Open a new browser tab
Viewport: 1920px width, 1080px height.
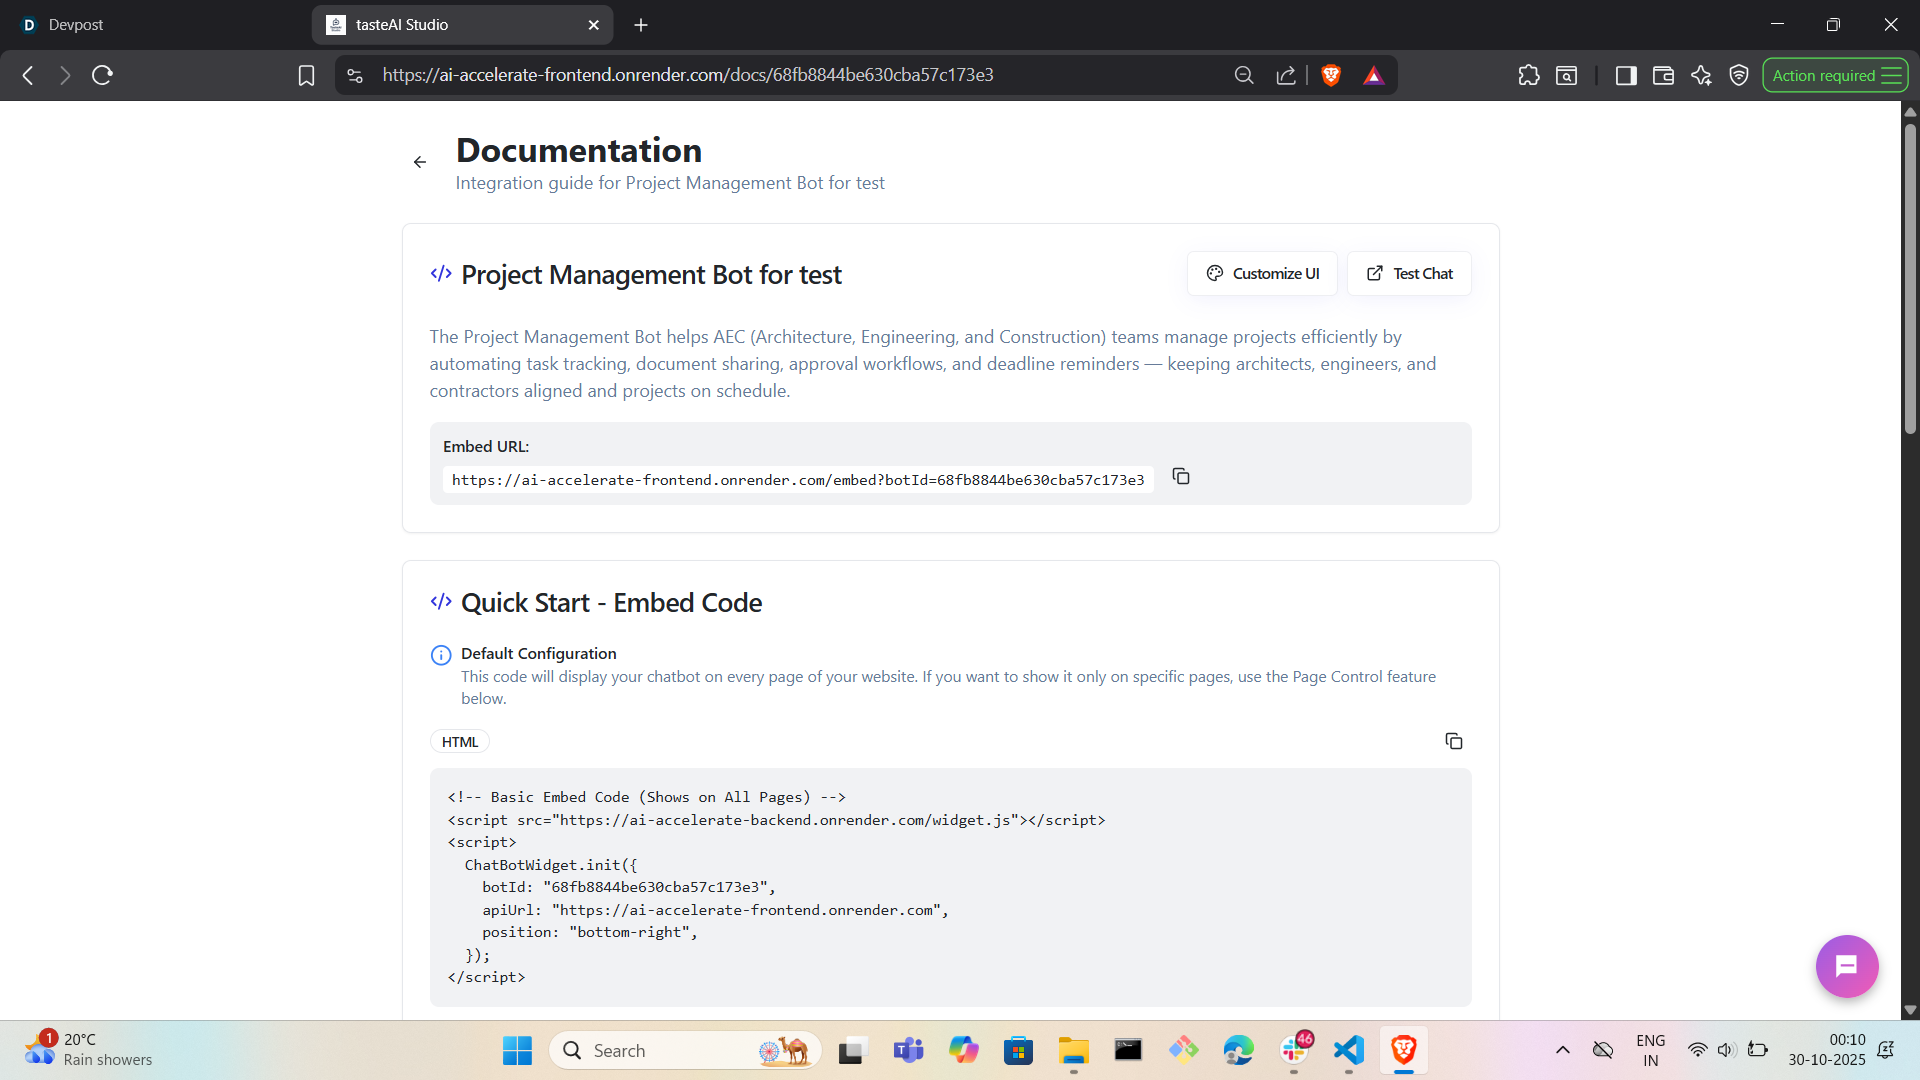pyautogui.click(x=641, y=25)
